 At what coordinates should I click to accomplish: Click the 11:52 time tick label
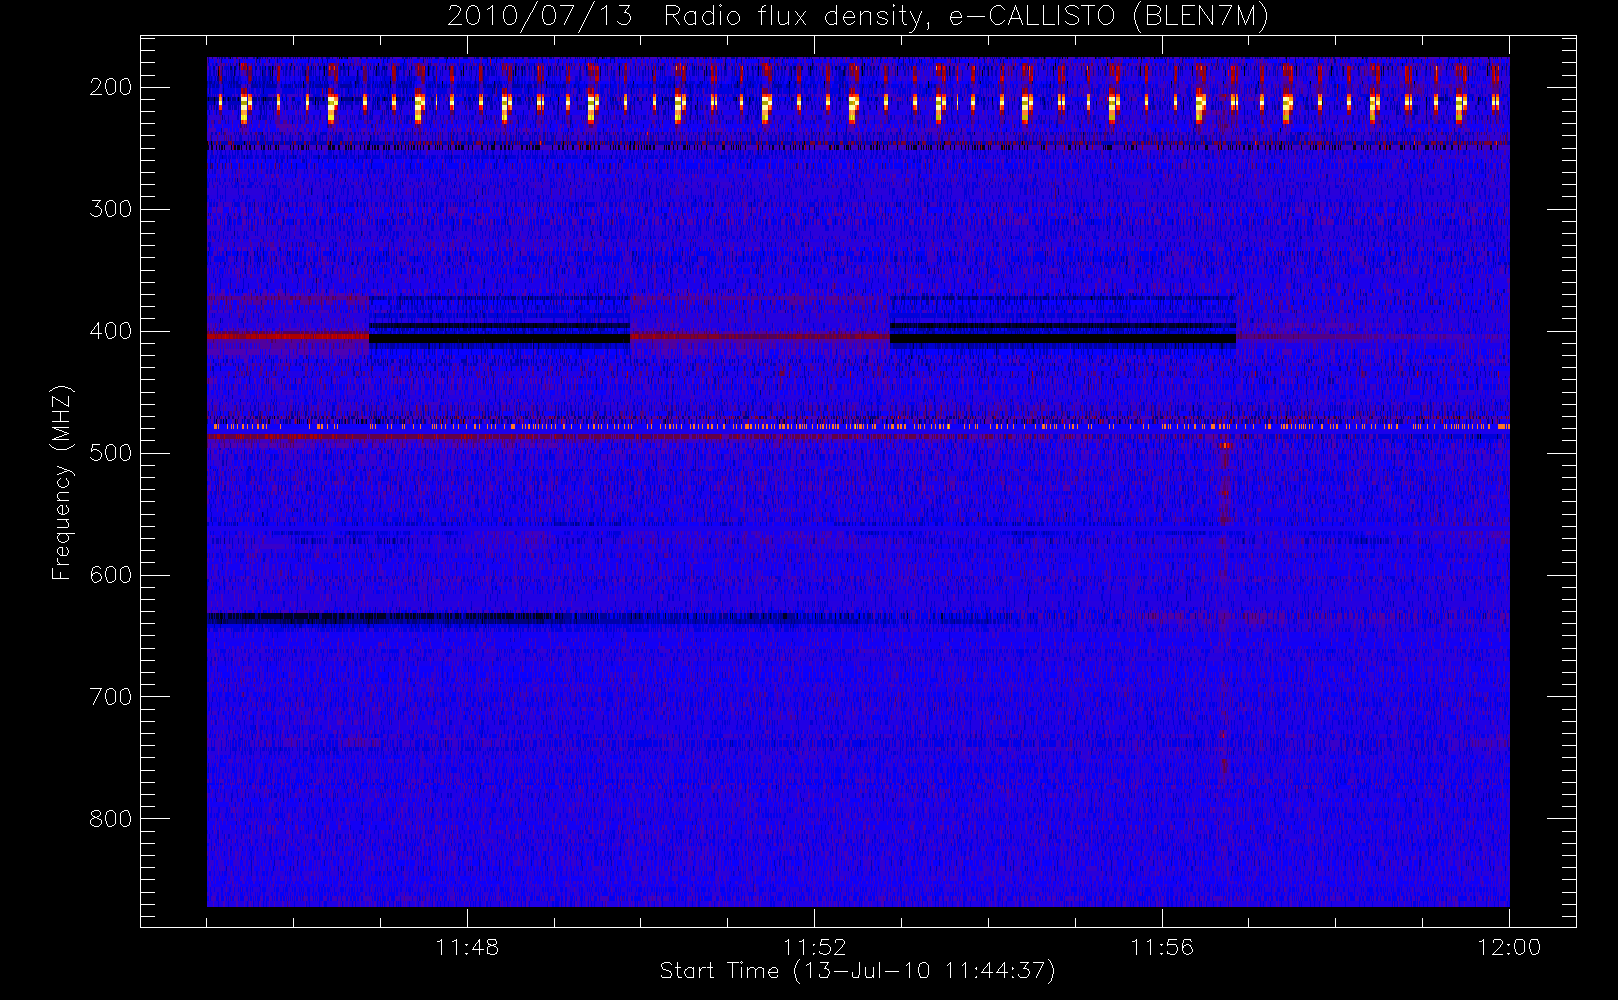coord(814,947)
